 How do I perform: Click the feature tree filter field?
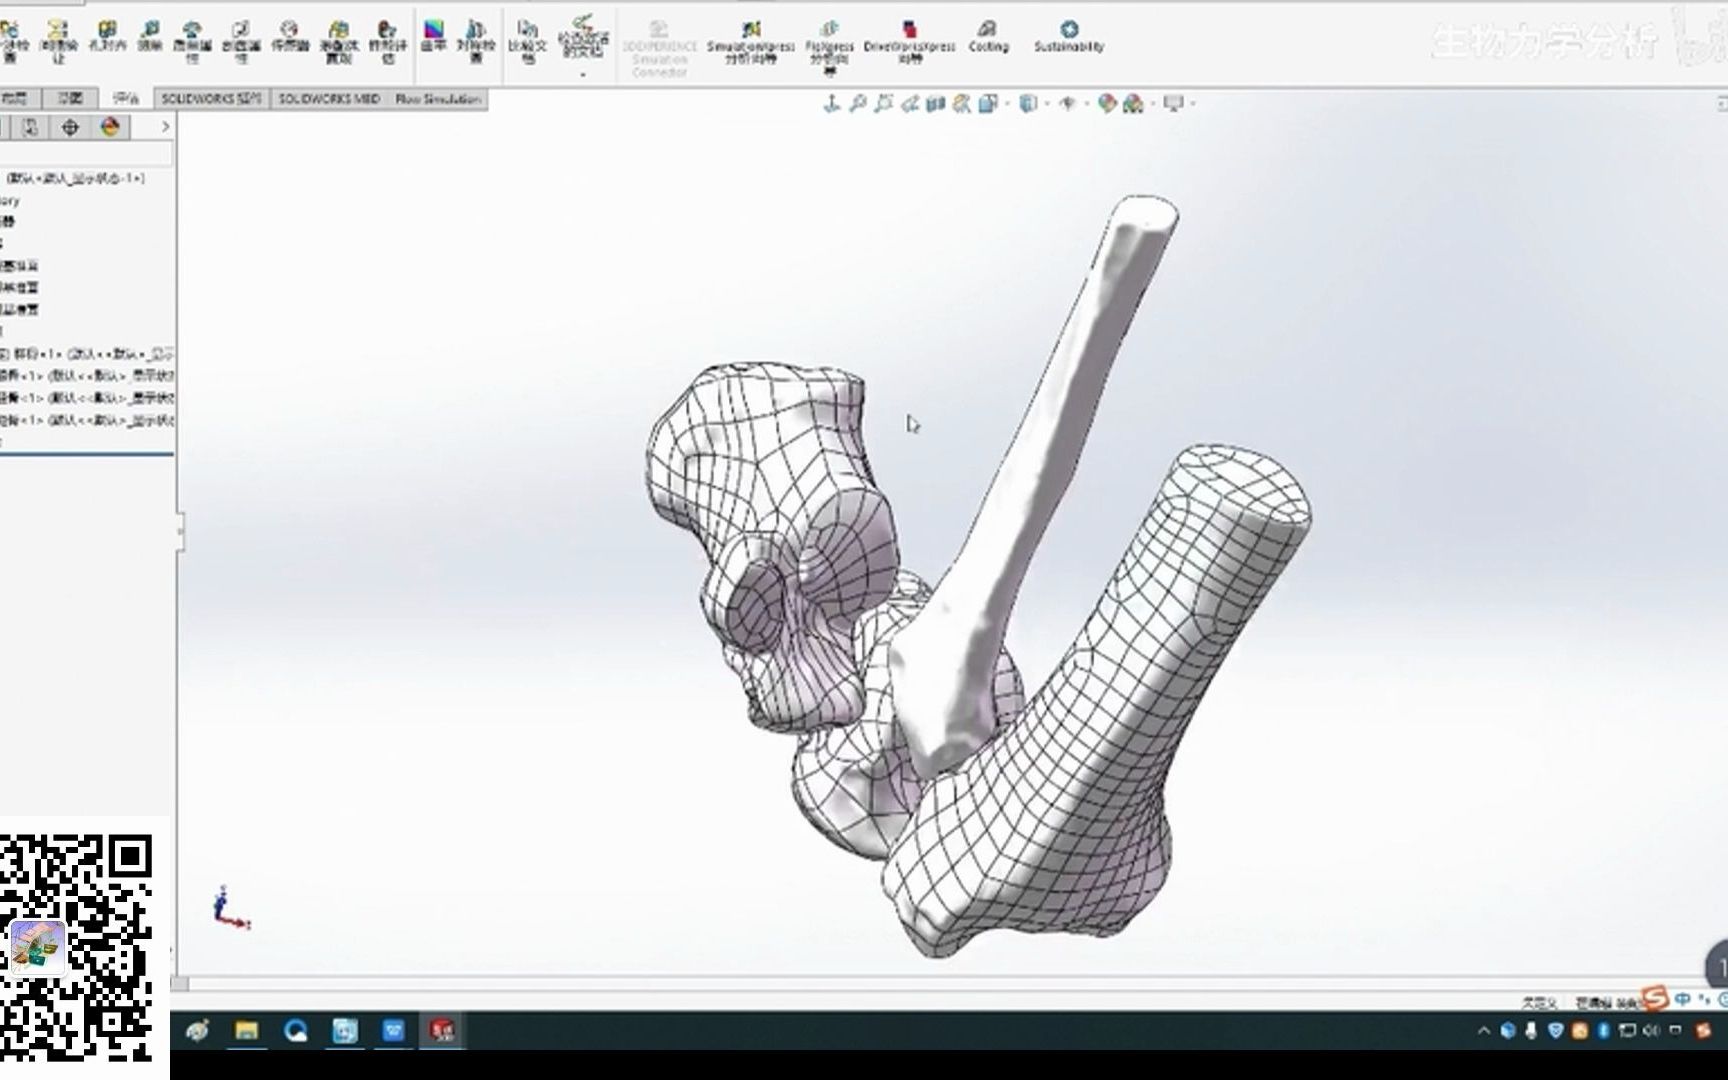(x=86, y=153)
